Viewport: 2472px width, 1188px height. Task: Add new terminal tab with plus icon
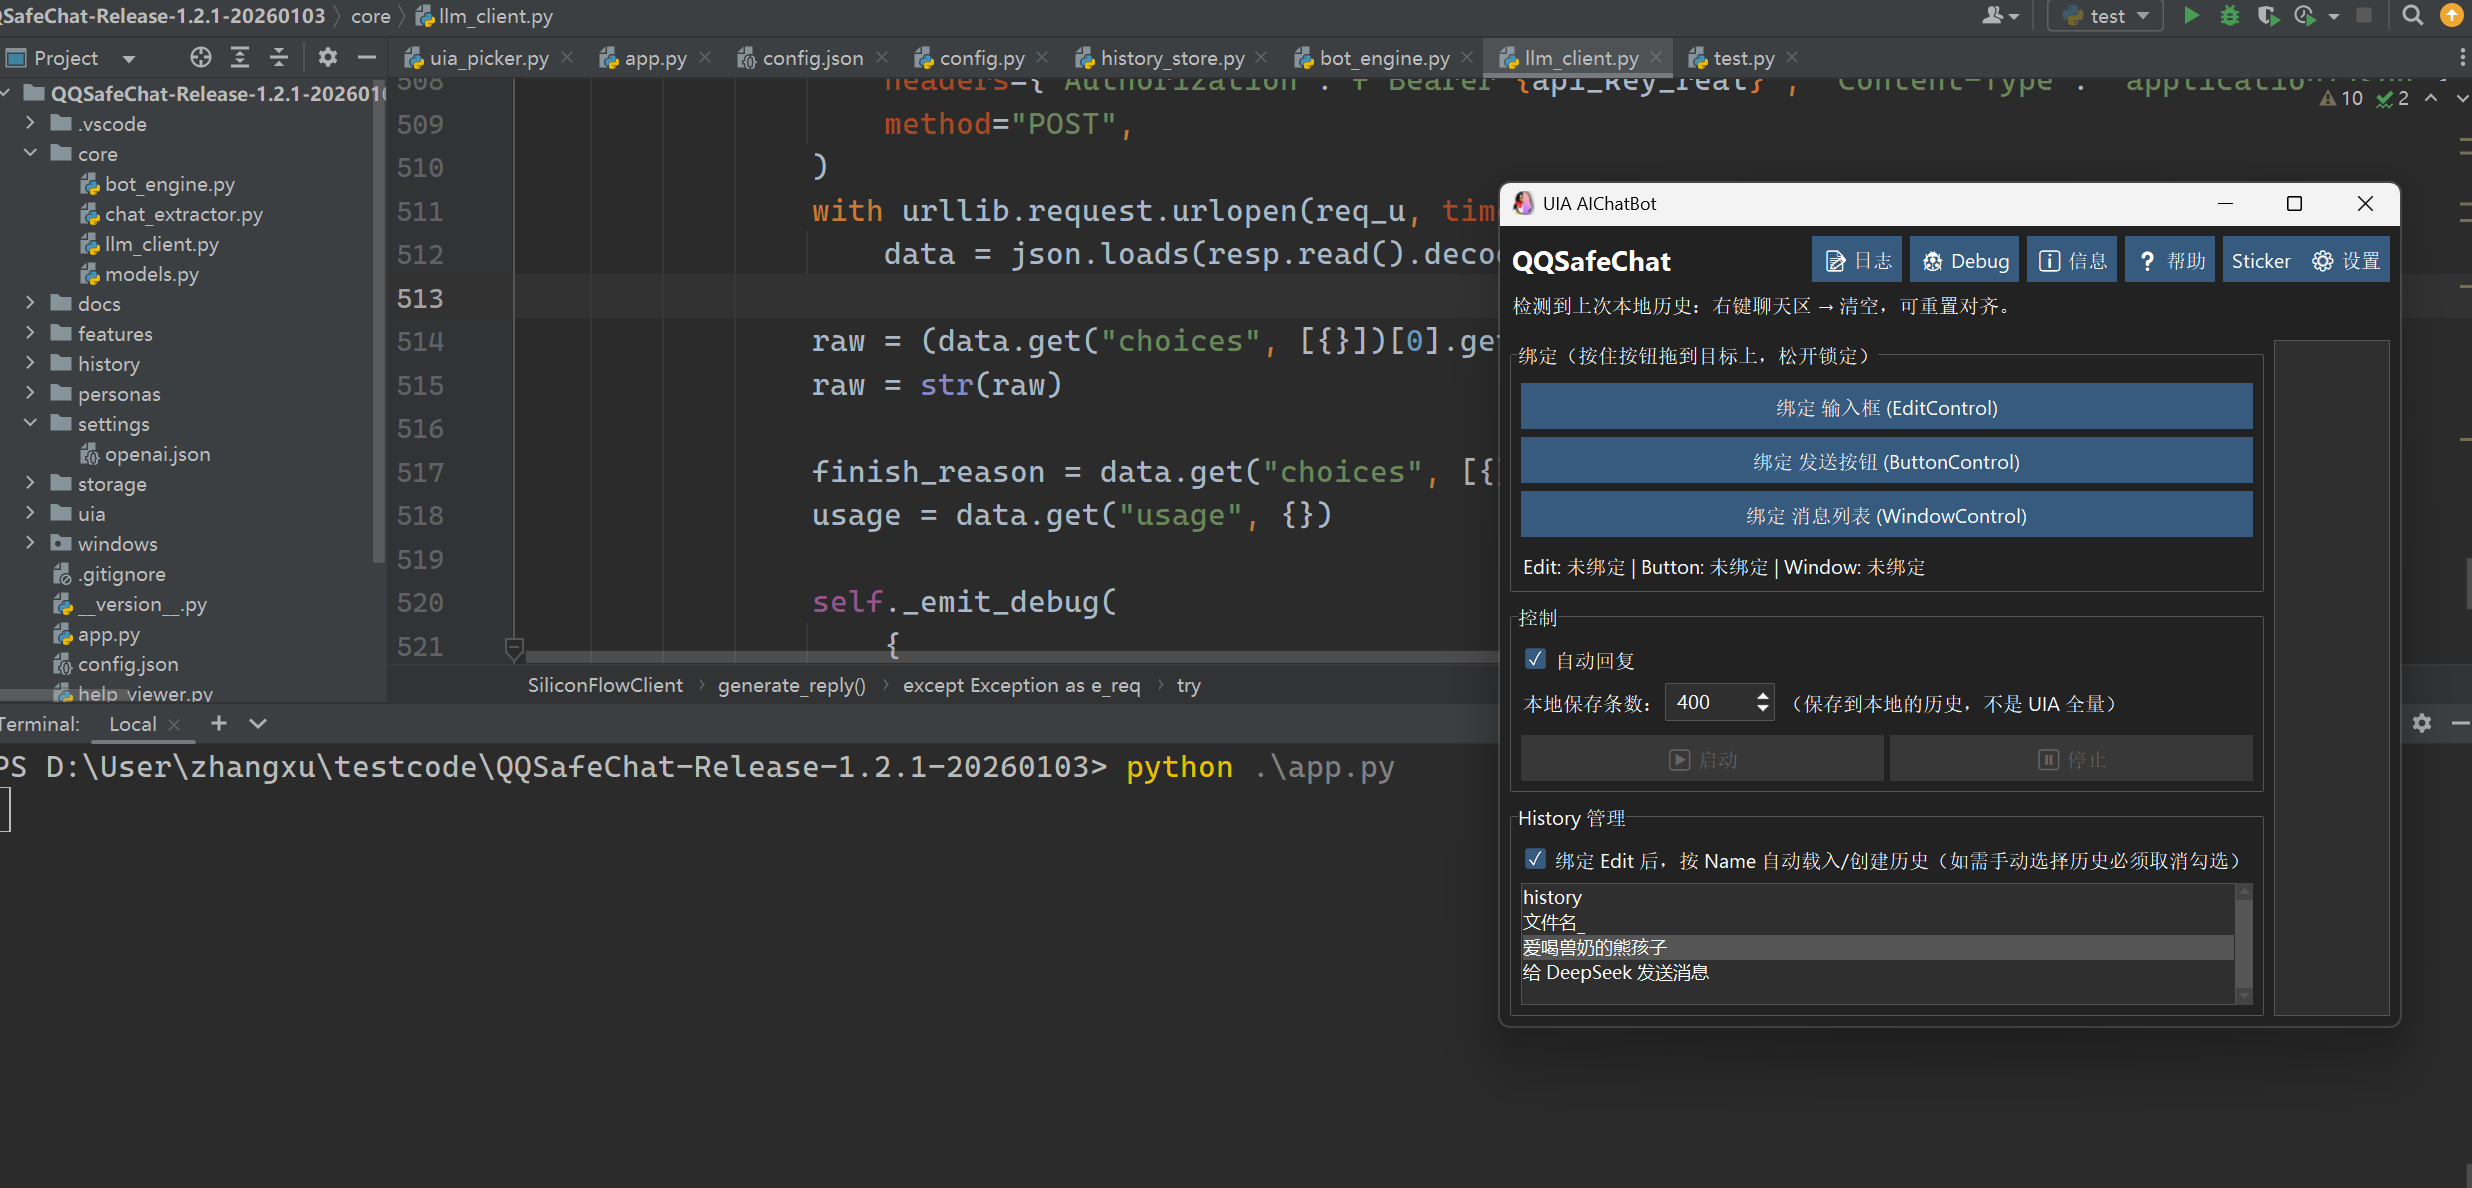[219, 723]
